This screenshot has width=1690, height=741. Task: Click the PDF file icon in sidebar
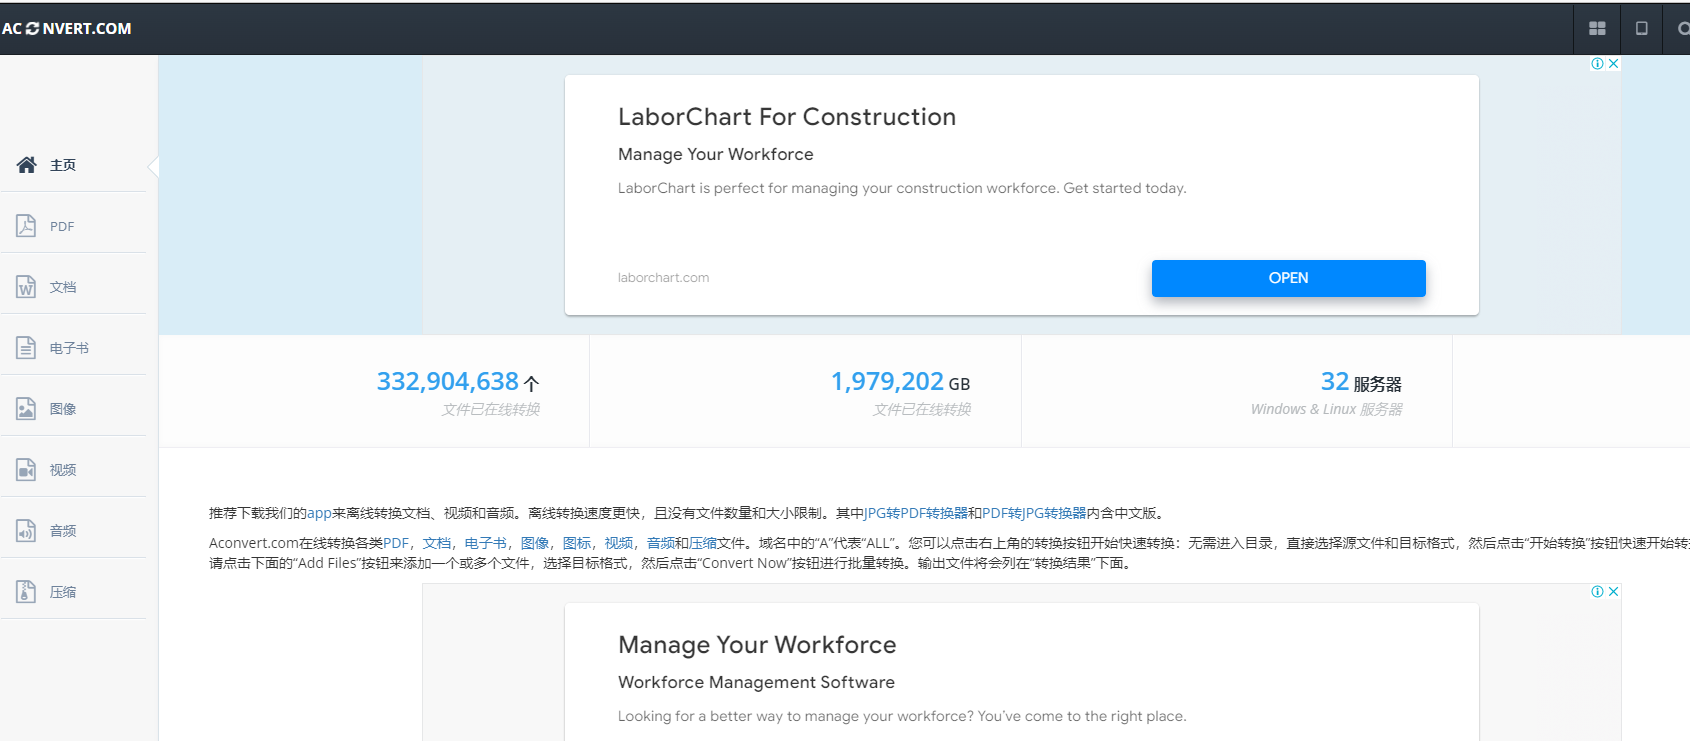(x=26, y=226)
